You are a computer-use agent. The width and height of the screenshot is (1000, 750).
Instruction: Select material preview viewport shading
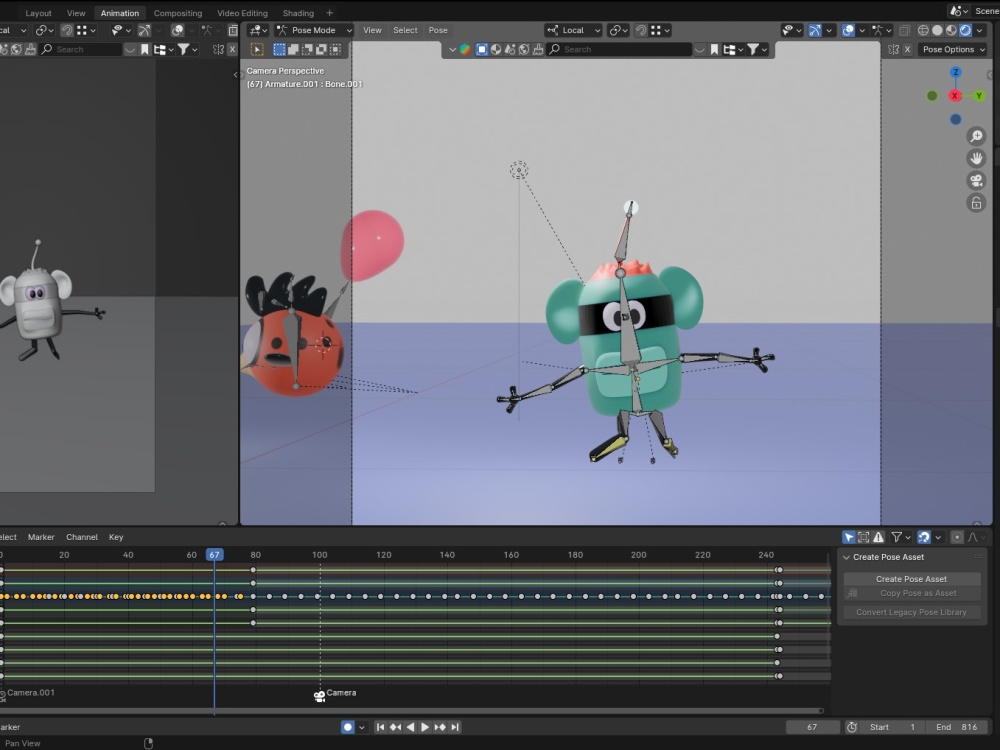click(x=951, y=30)
